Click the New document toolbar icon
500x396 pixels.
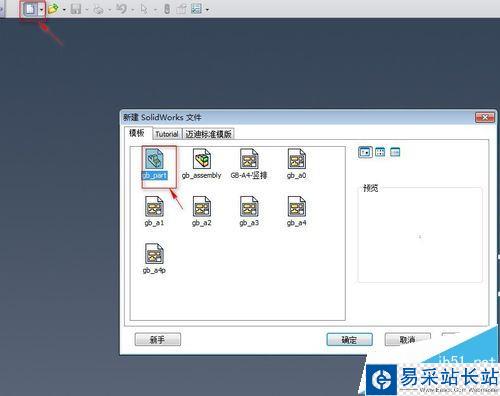[30, 9]
